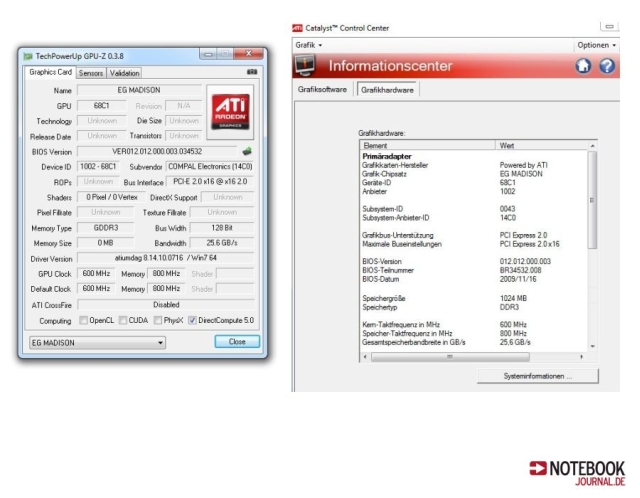This screenshot has width=640, height=498.
Task: Toggle the PhysX checkbox
Action: pos(158,320)
